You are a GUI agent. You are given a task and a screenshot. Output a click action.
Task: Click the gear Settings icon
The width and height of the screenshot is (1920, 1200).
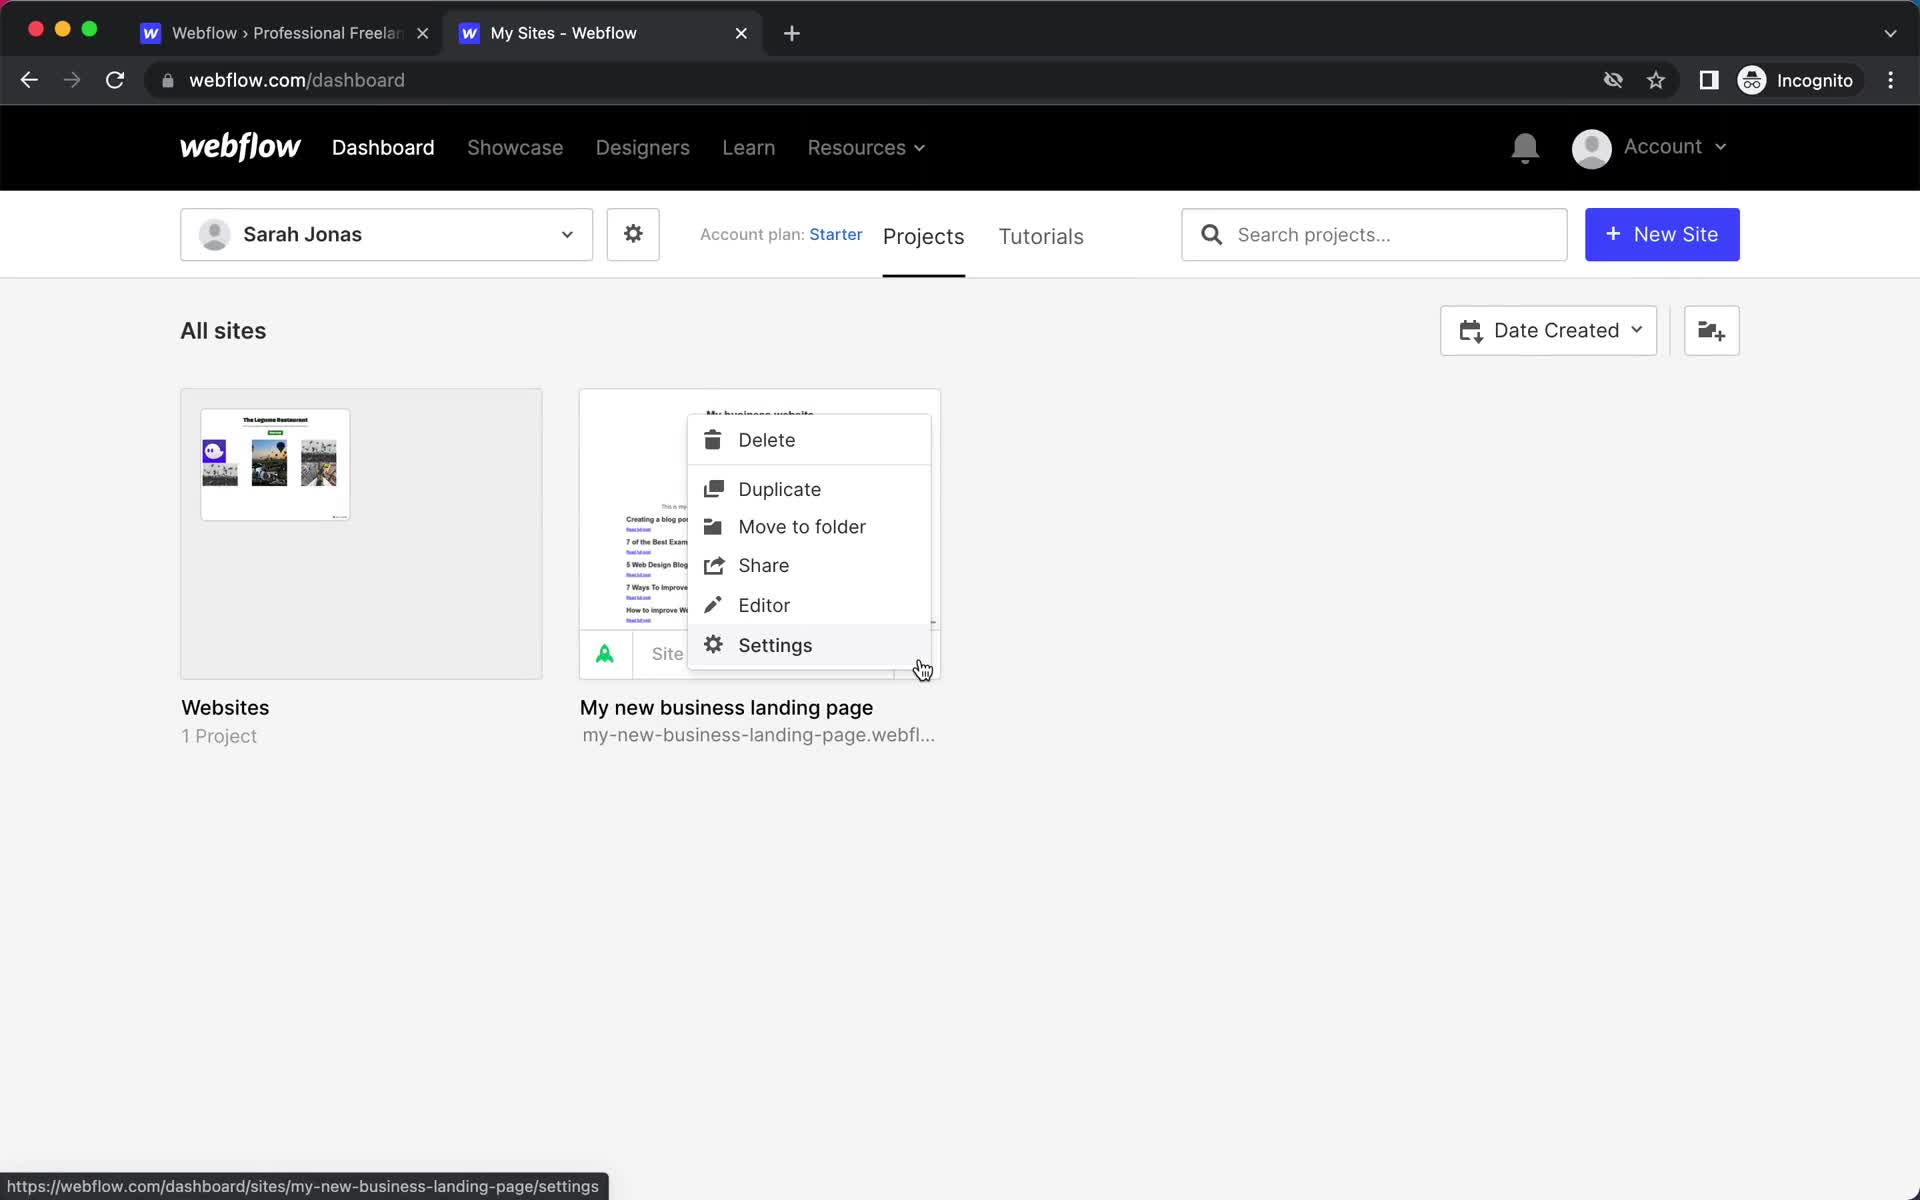point(713,644)
